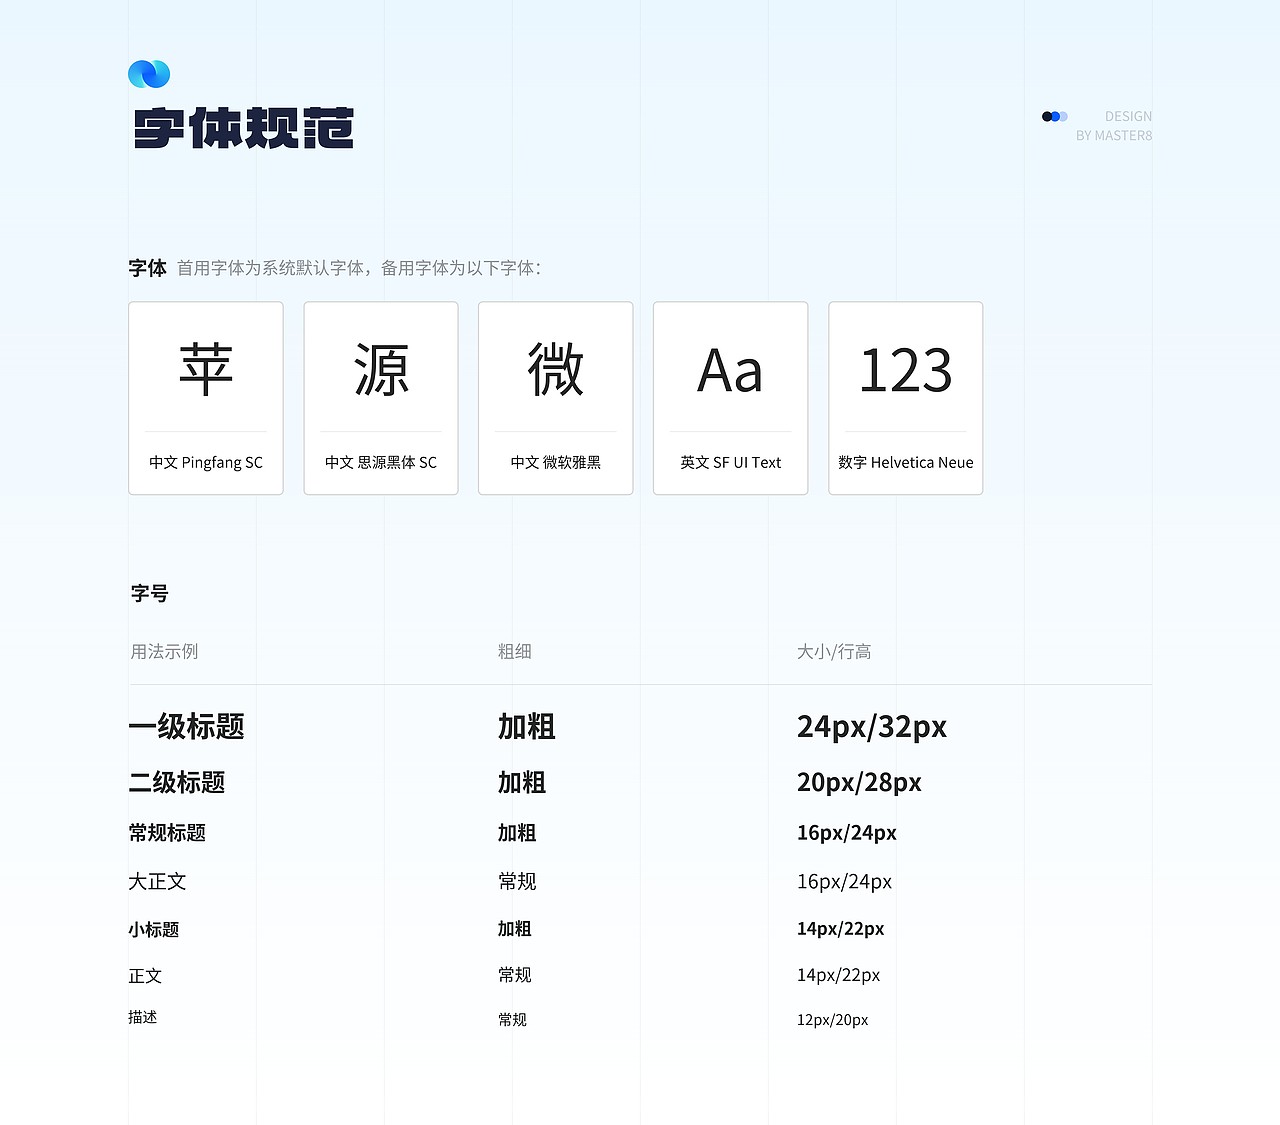Viewport: 1280px width, 1125px height.
Task: Select the 数字 Helvetica Neue font card
Action: [906, 398]
